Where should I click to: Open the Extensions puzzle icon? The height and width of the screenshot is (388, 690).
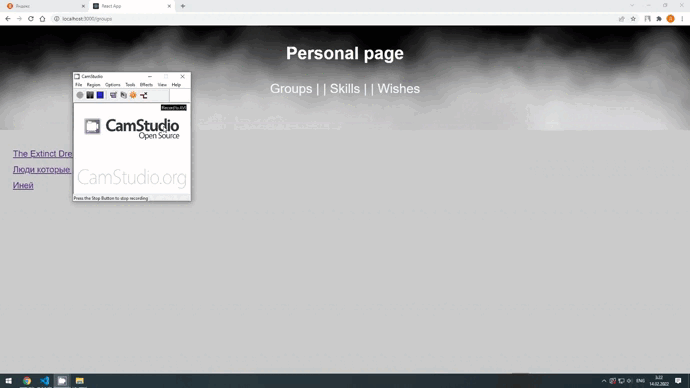(x=659, y=19)
